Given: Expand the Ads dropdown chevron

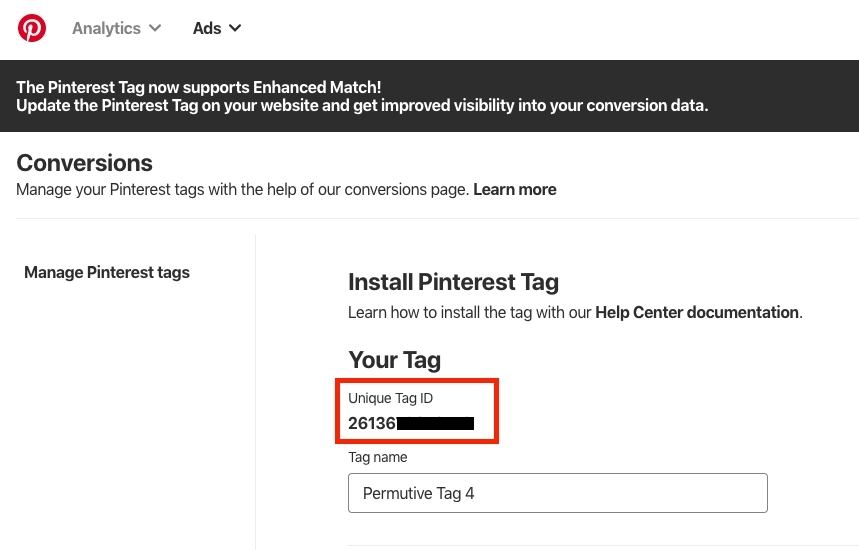Looking at the screenshot, I should (x=235, y=28).
